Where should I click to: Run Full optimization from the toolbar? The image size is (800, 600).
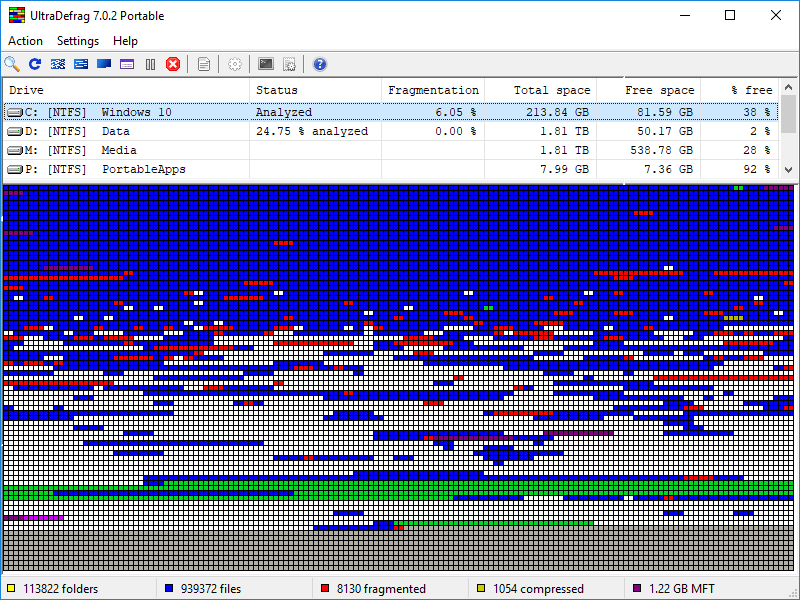[104, 64]
